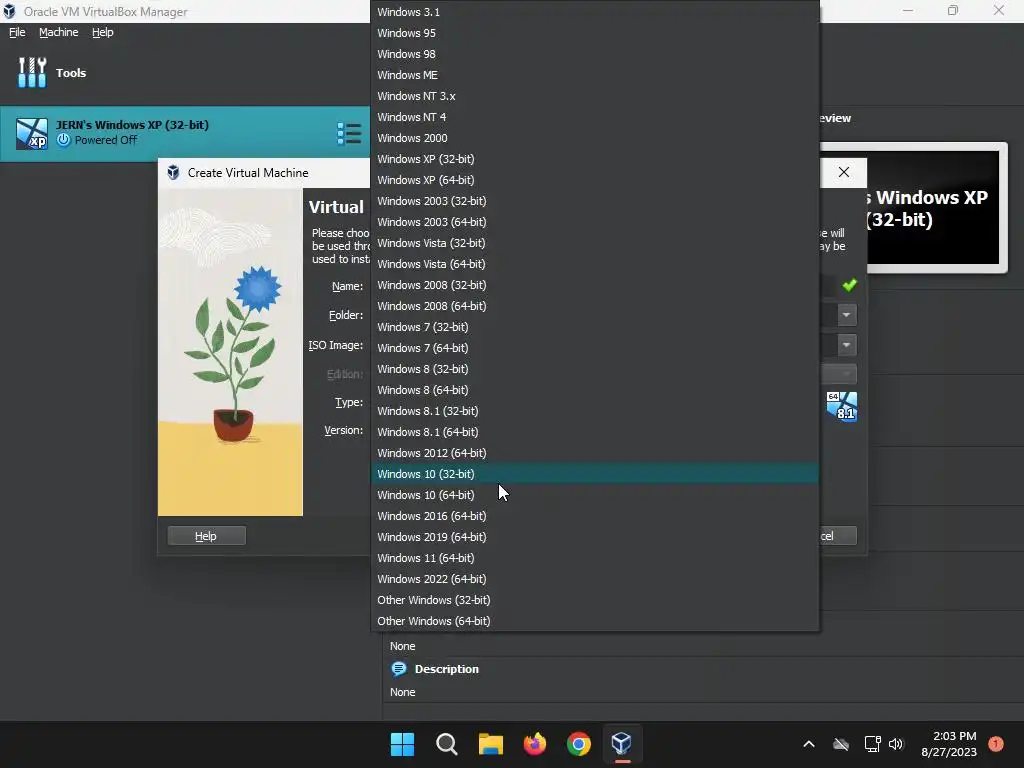Select Windows 10 (64-bit) entry
Viewport: 1024px width, 768px height.
point(595,495)
